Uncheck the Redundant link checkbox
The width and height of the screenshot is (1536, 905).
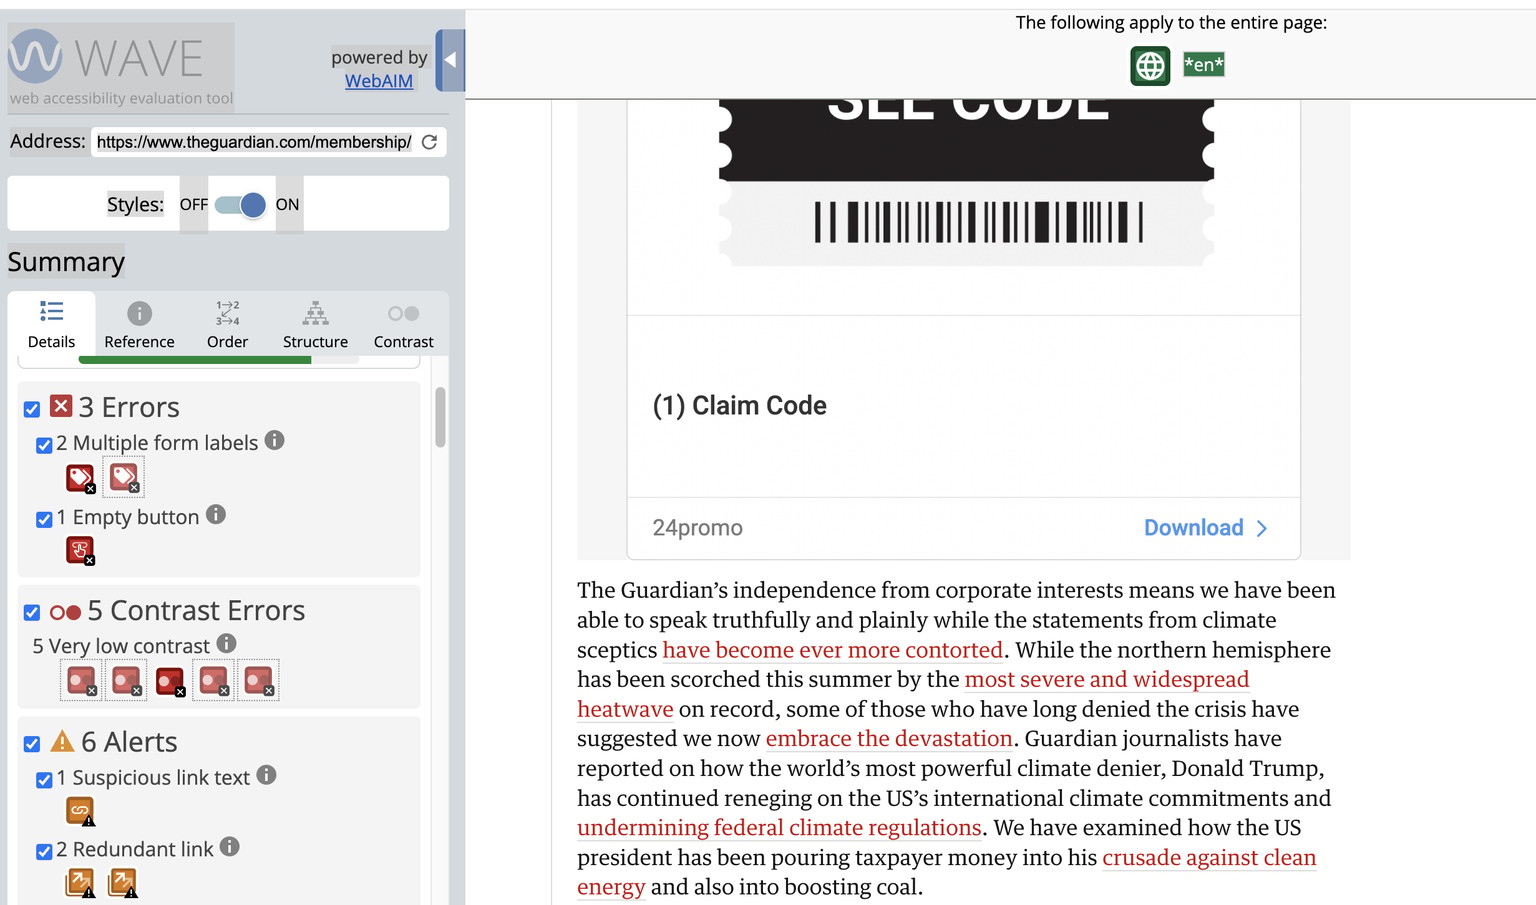[44, 852]
